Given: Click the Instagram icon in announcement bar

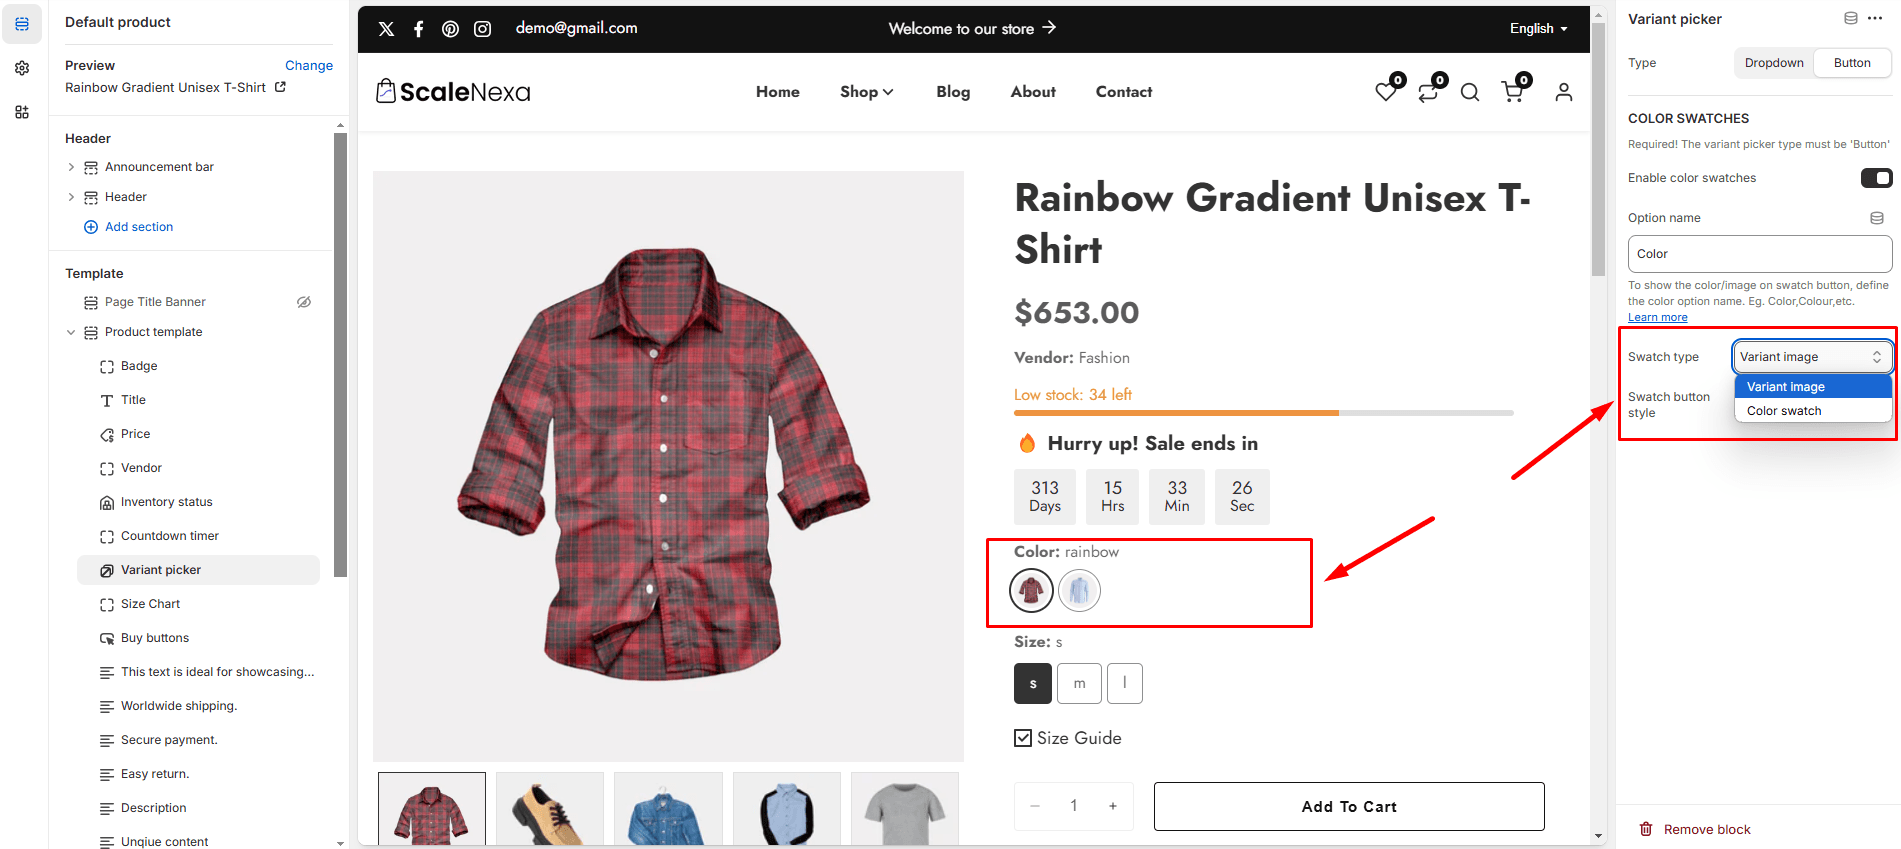Looking at the screenshot, I should 482,29.
